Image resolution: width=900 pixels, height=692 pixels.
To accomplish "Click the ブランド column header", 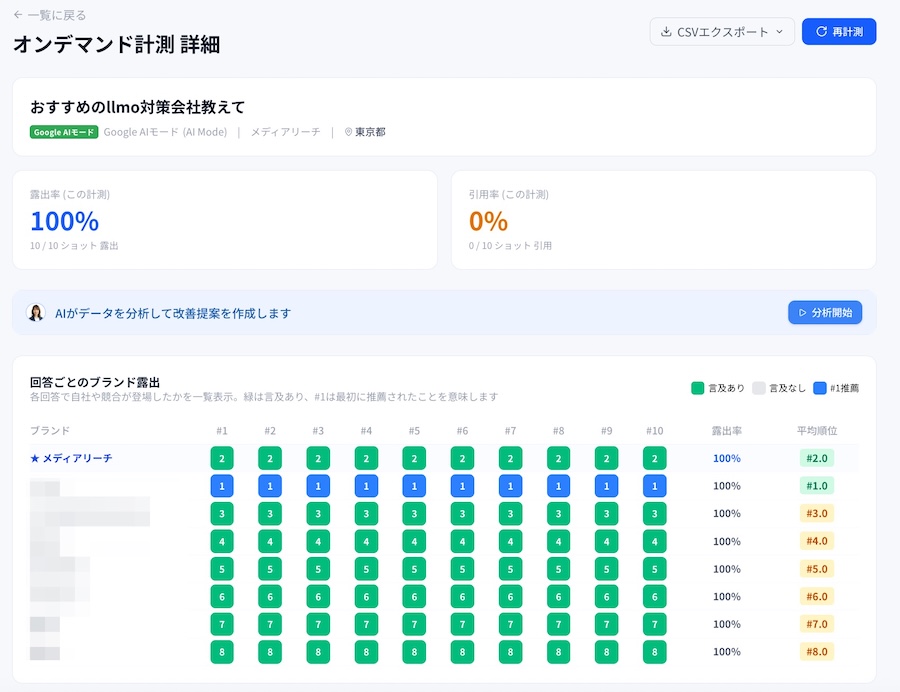I will click(50, 430).
